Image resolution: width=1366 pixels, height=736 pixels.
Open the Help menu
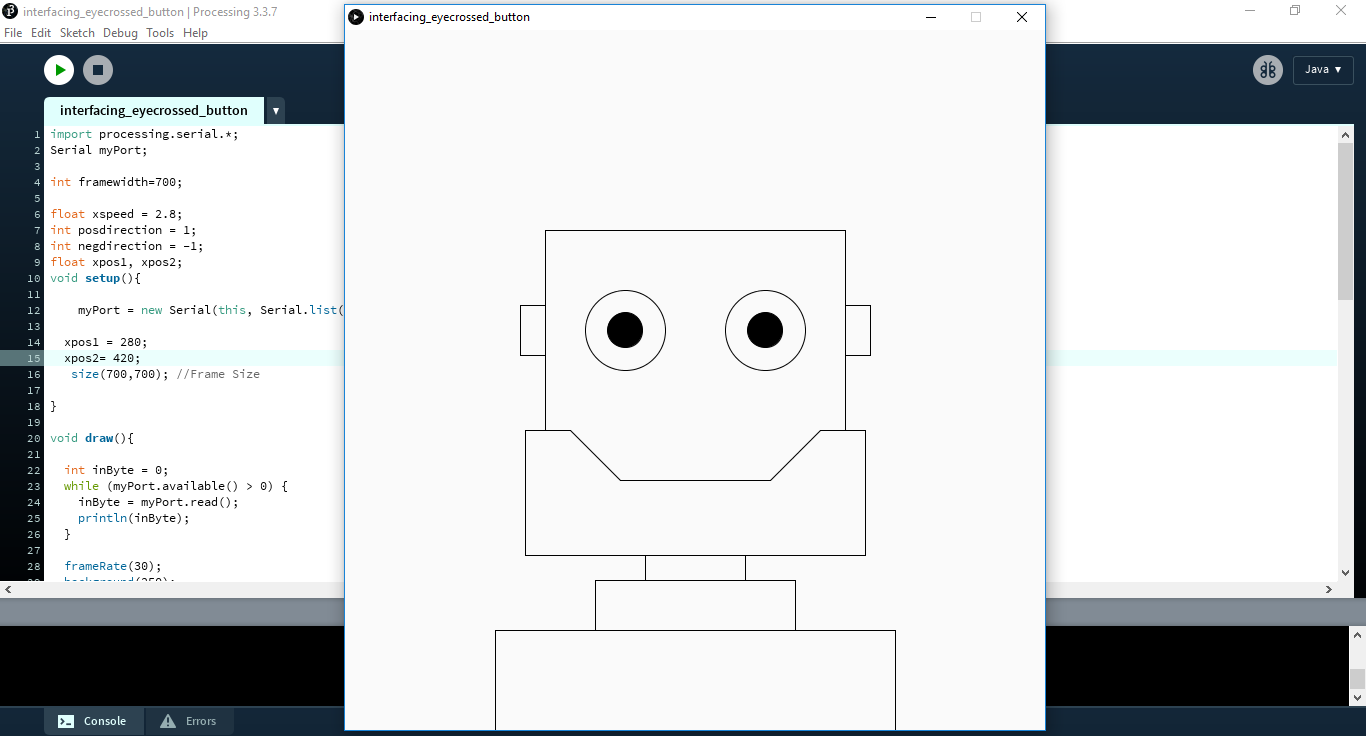click(196, 33)
